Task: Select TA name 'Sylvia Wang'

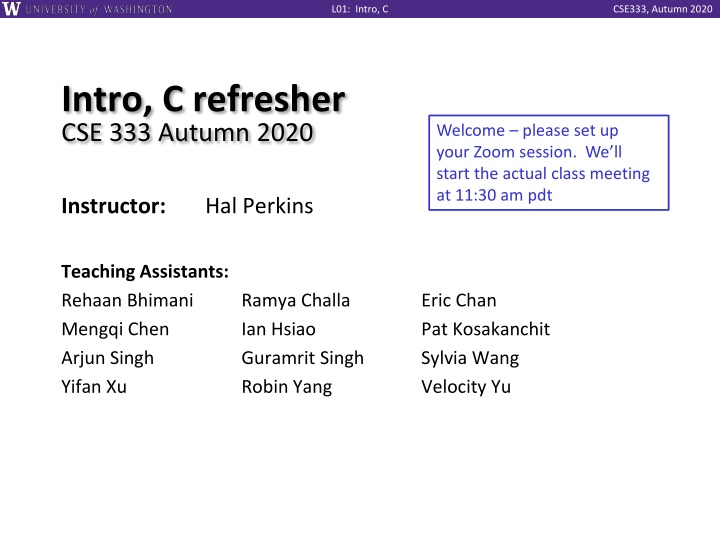Action: [470, 359]
